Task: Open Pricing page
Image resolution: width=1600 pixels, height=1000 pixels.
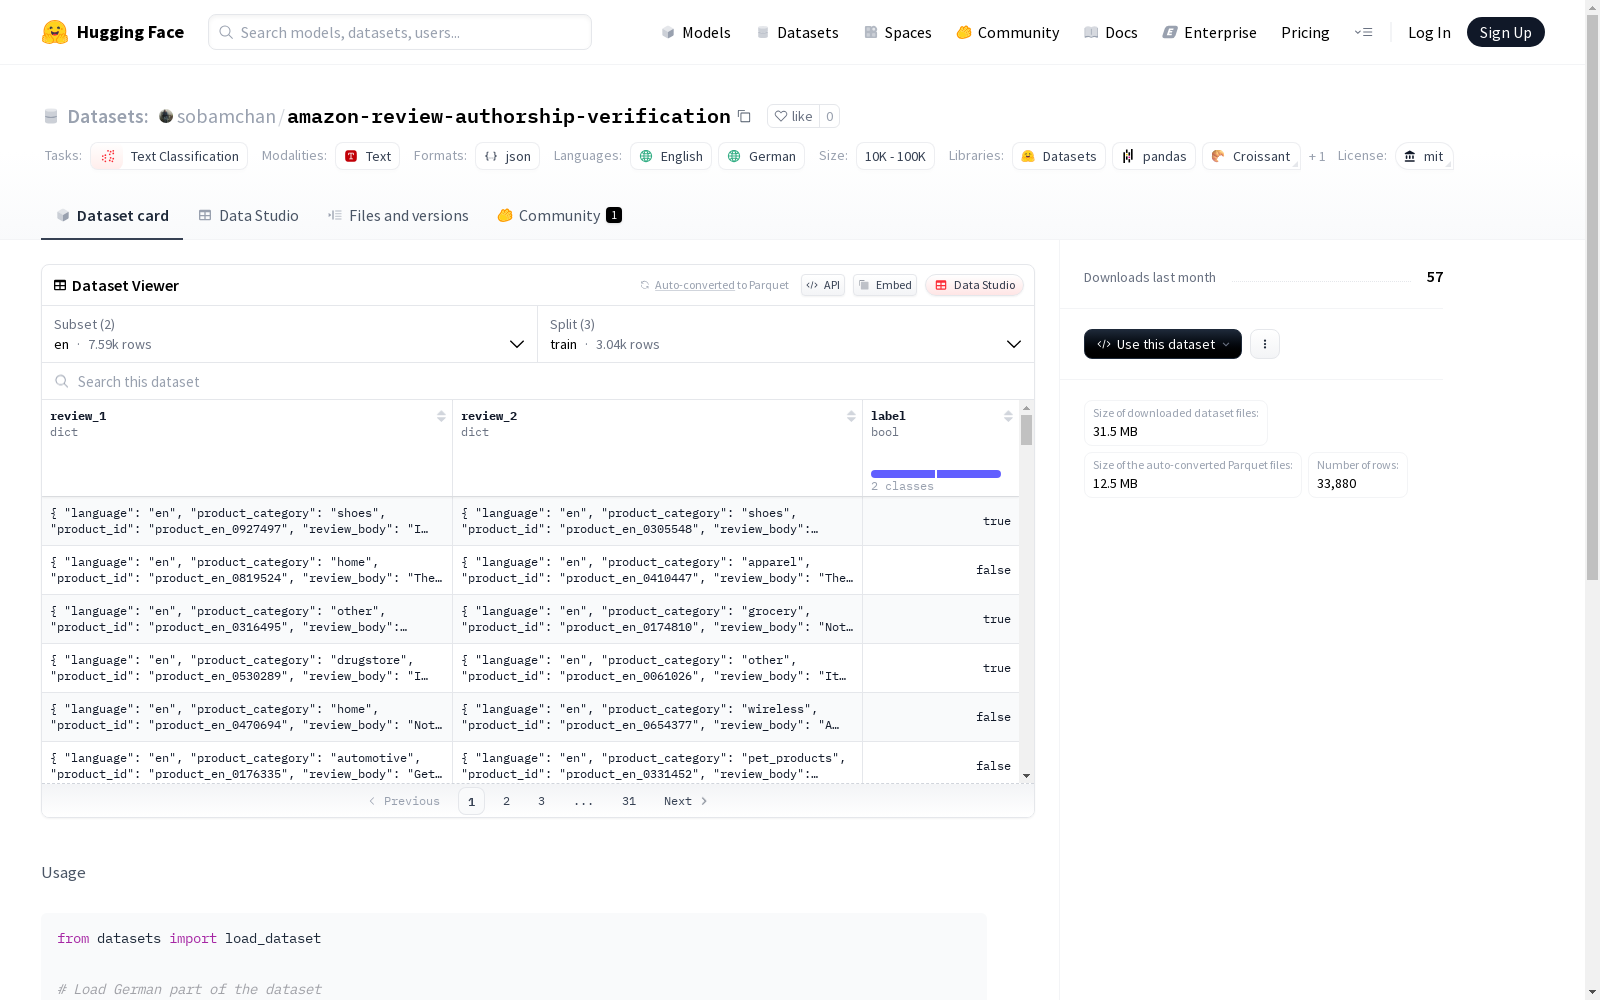Action: [1305, 32]
